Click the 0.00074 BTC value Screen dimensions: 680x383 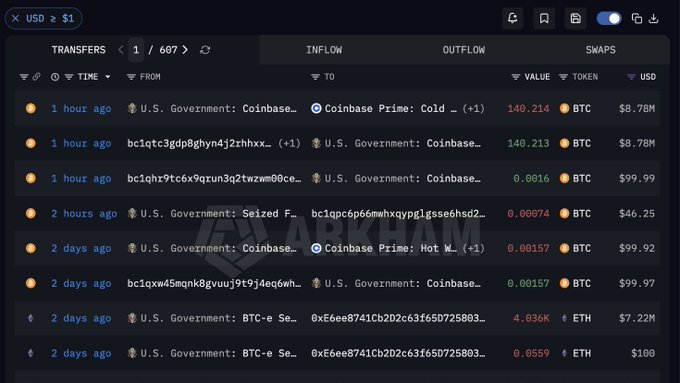pyautogui.click(x=528, y=213)
